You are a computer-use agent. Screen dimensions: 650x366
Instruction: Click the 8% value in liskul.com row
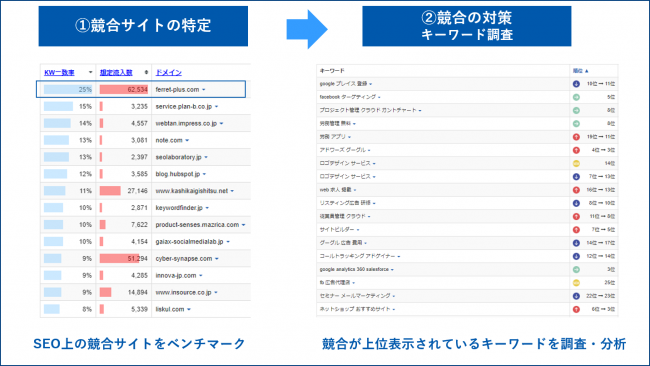point(87,309)
